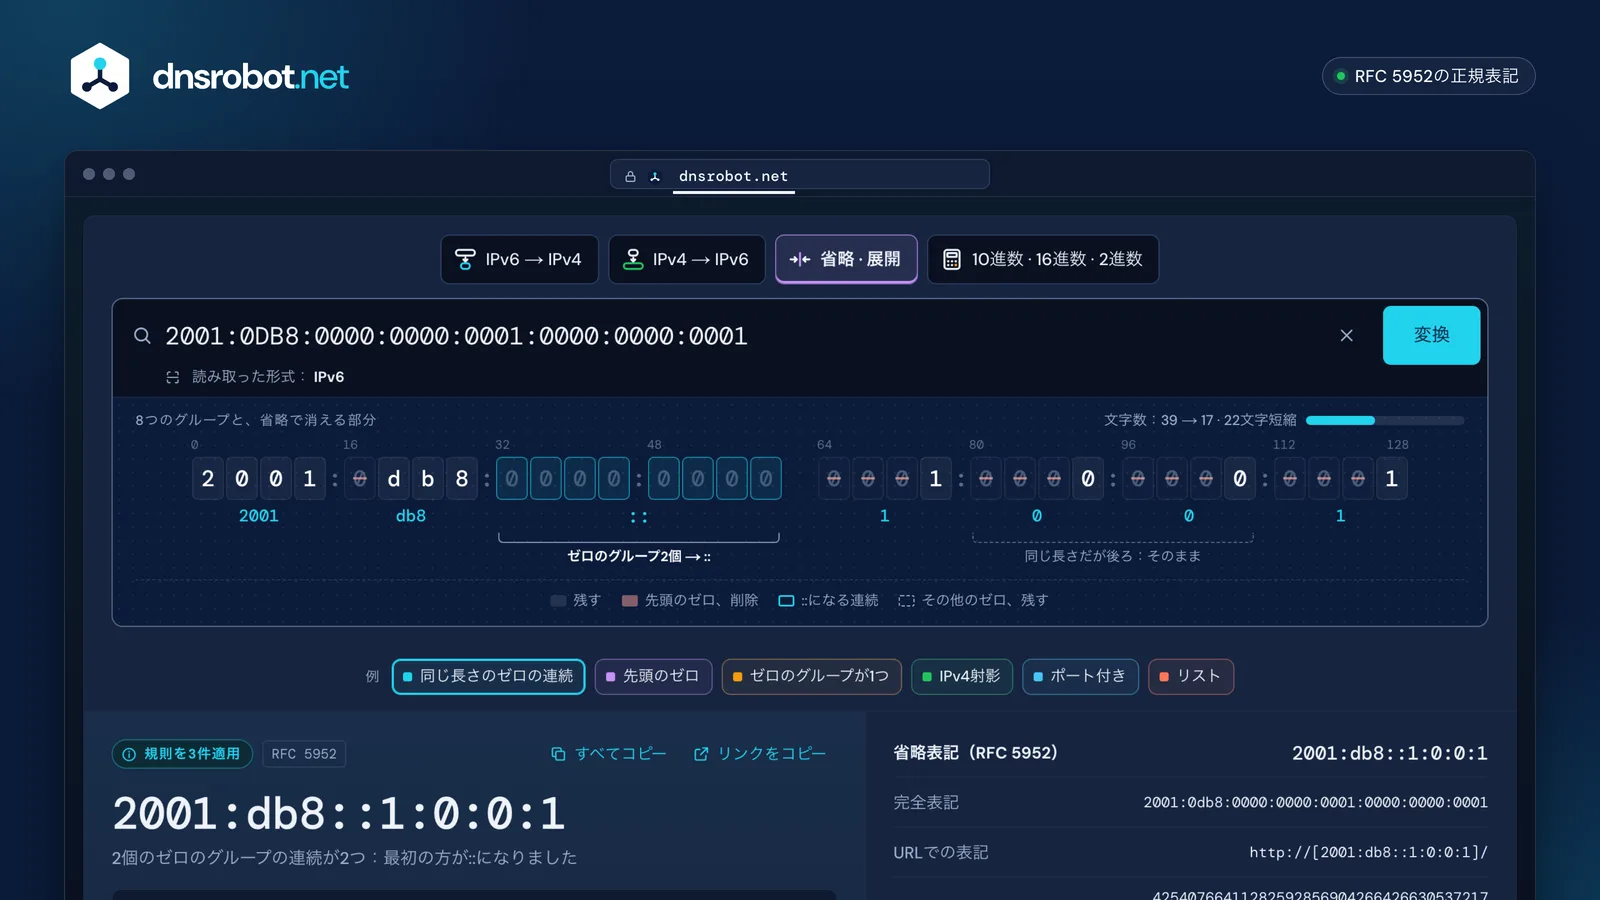
Task: Click the dnsrobot.net address bar text
Action: pyautogui.click(x=733, y=176)
